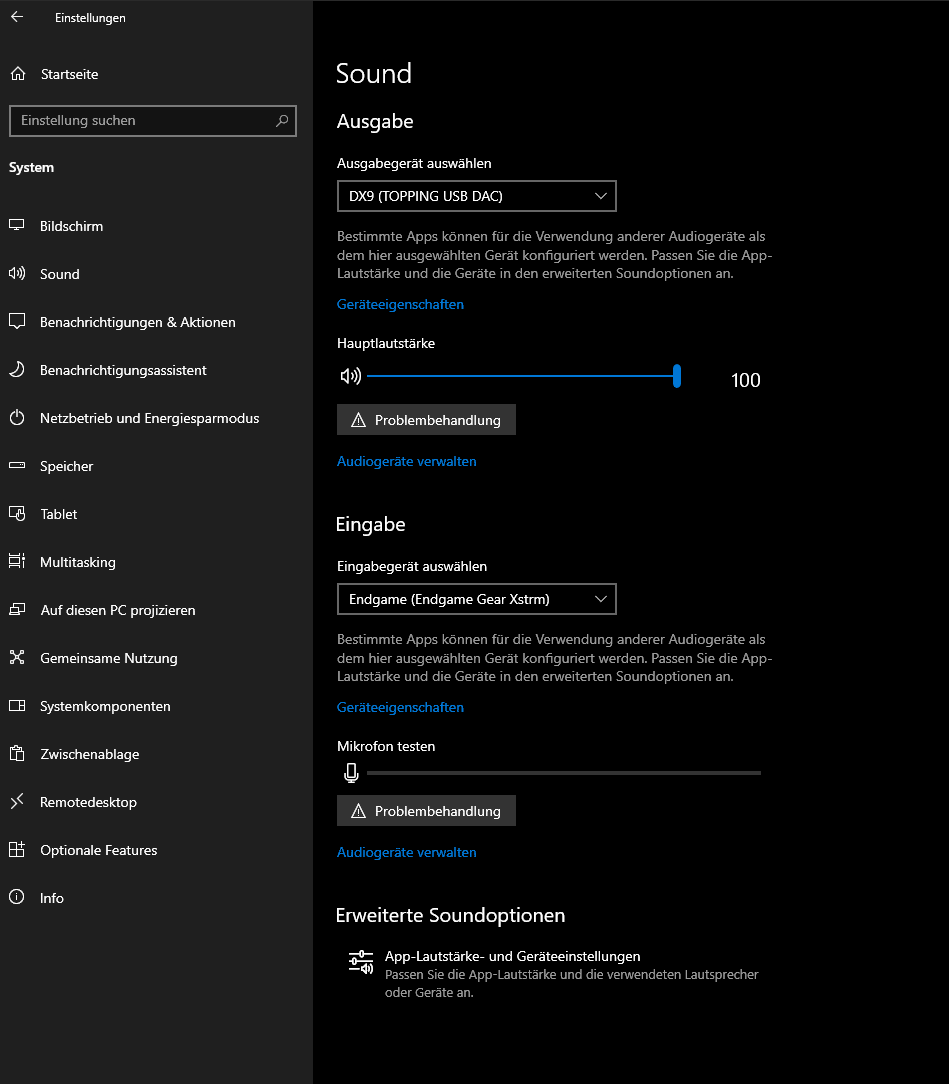Click the App-Lautstärke mixer icon
Screen dimensions: 949x1084
[x=360, y=962]
